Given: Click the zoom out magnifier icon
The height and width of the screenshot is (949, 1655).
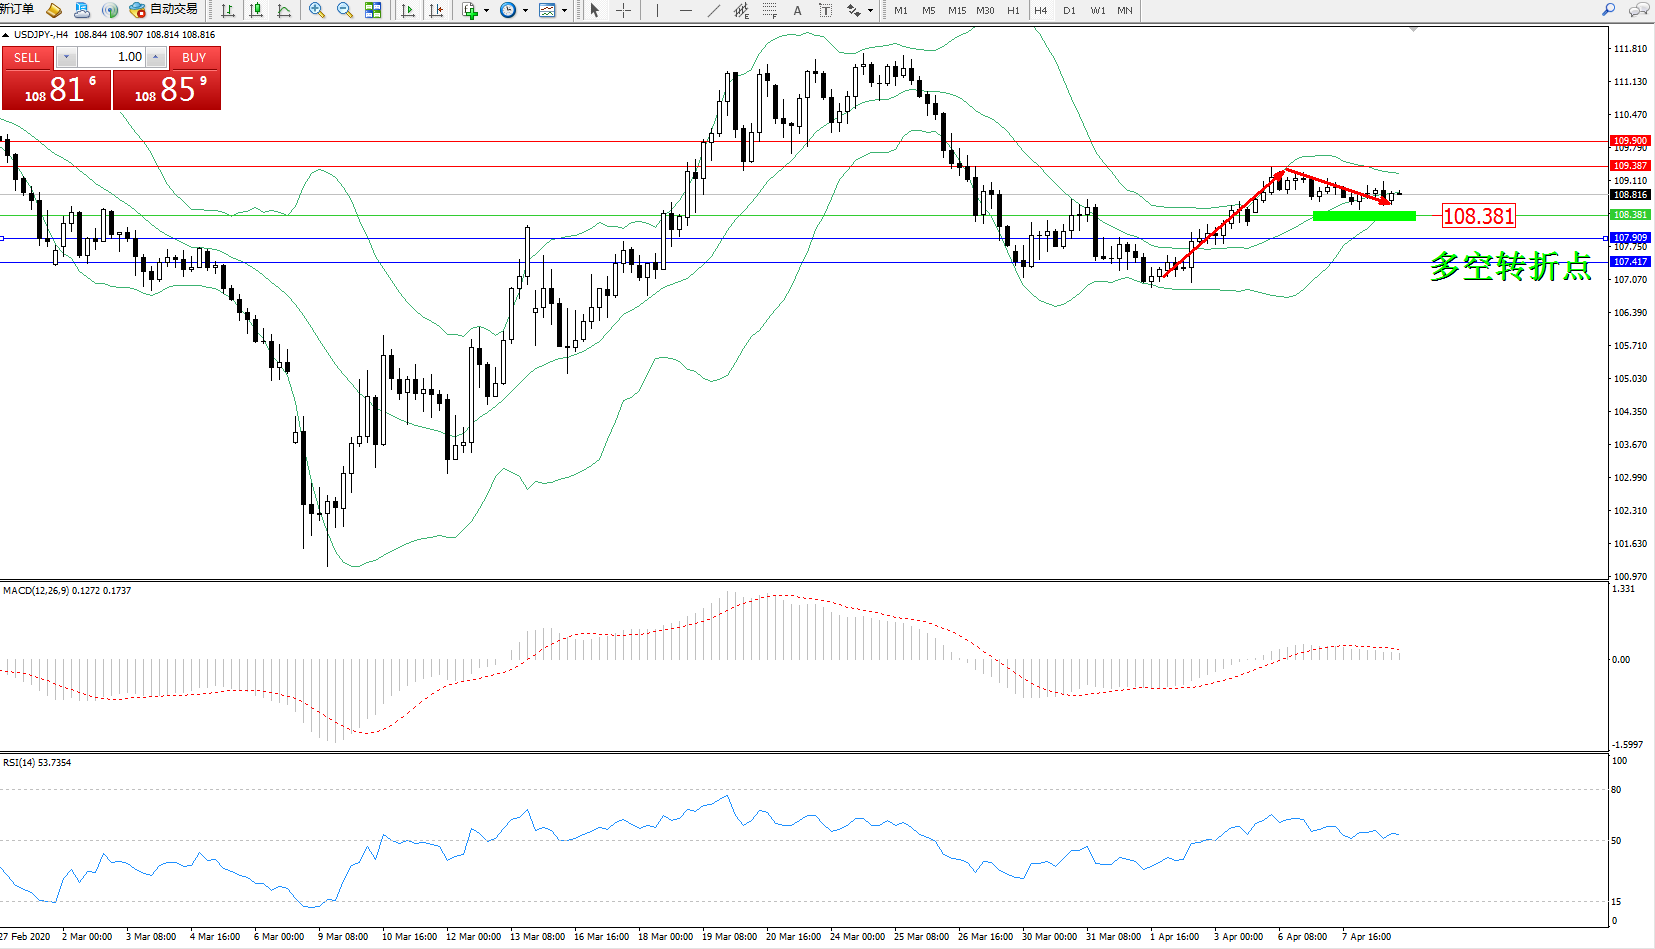Looking at the screenshot, I should tap(345, 10).
